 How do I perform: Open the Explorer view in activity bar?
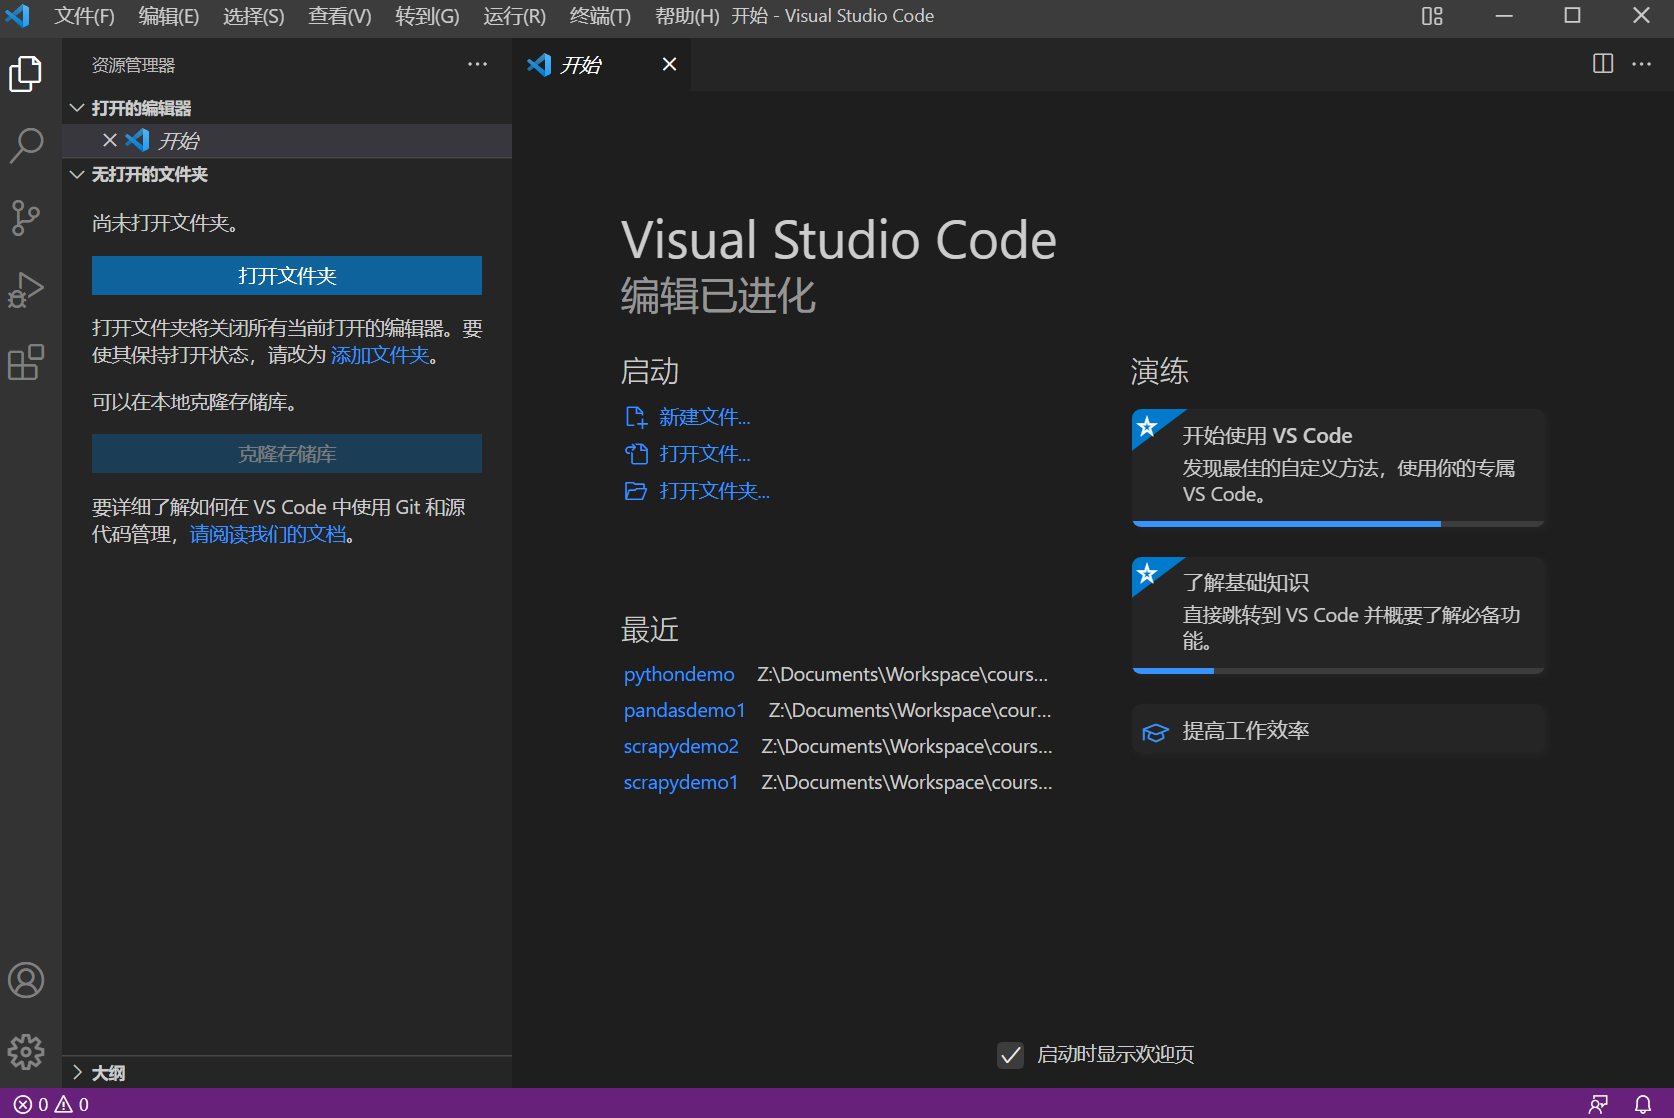(x=26, y=74)
